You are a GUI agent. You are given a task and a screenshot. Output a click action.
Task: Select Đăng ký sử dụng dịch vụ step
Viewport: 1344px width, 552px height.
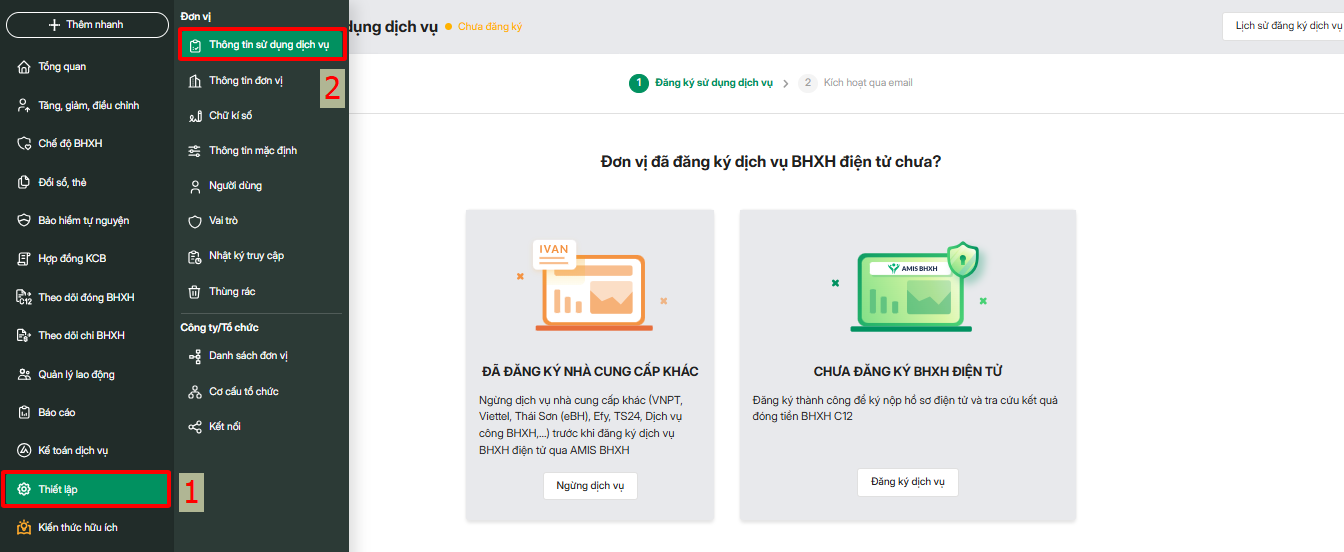click(701, 83)
